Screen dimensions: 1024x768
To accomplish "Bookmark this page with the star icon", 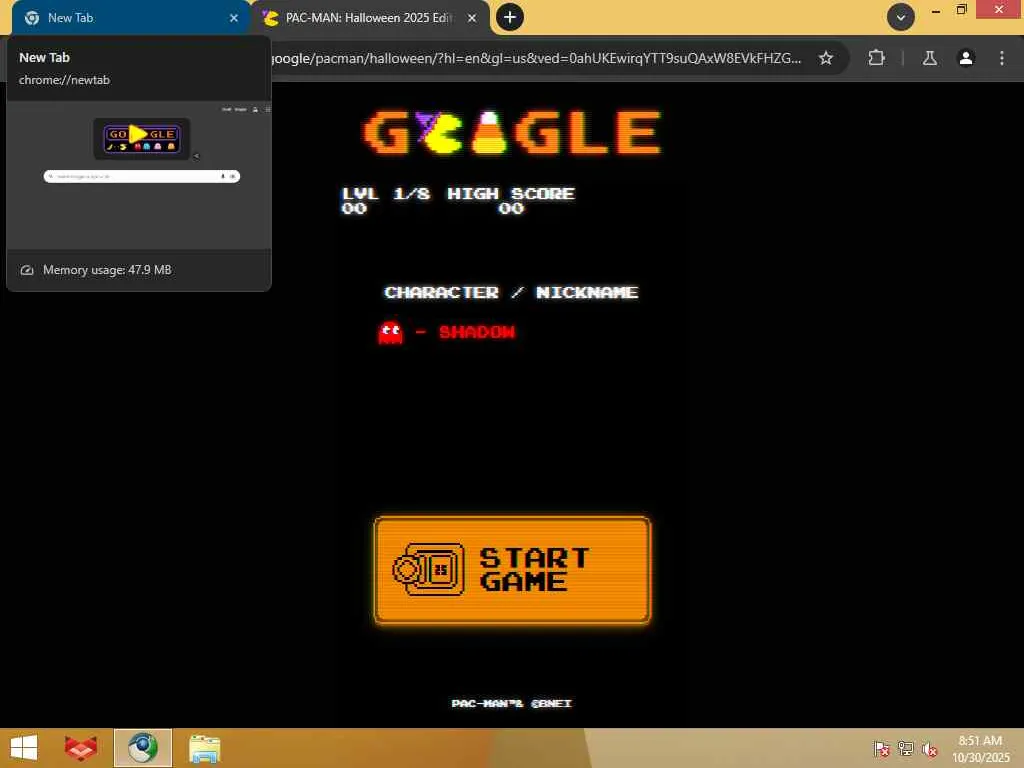I will click(x=825, y=58).
